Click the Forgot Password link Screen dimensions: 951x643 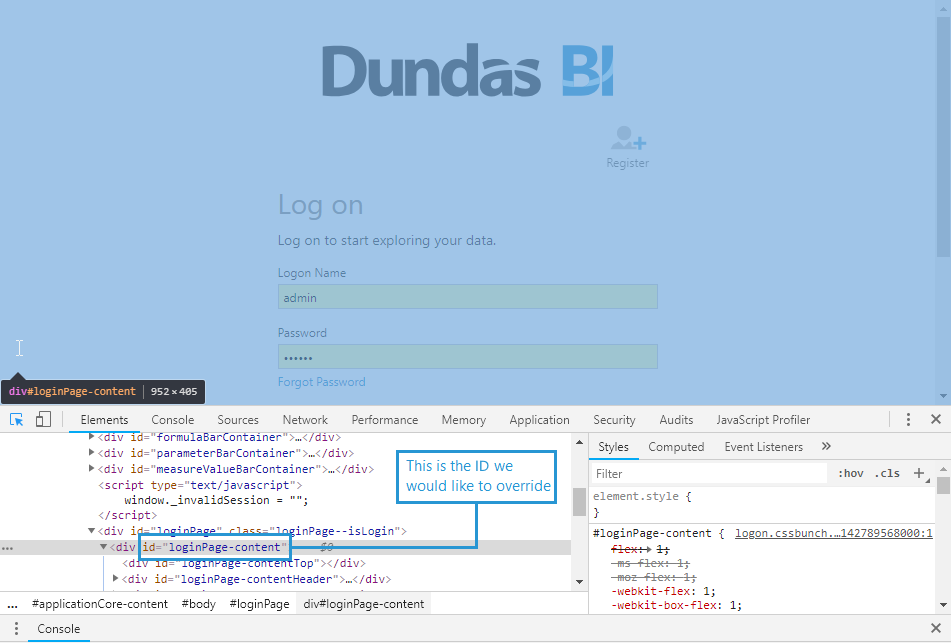(321, 382)
